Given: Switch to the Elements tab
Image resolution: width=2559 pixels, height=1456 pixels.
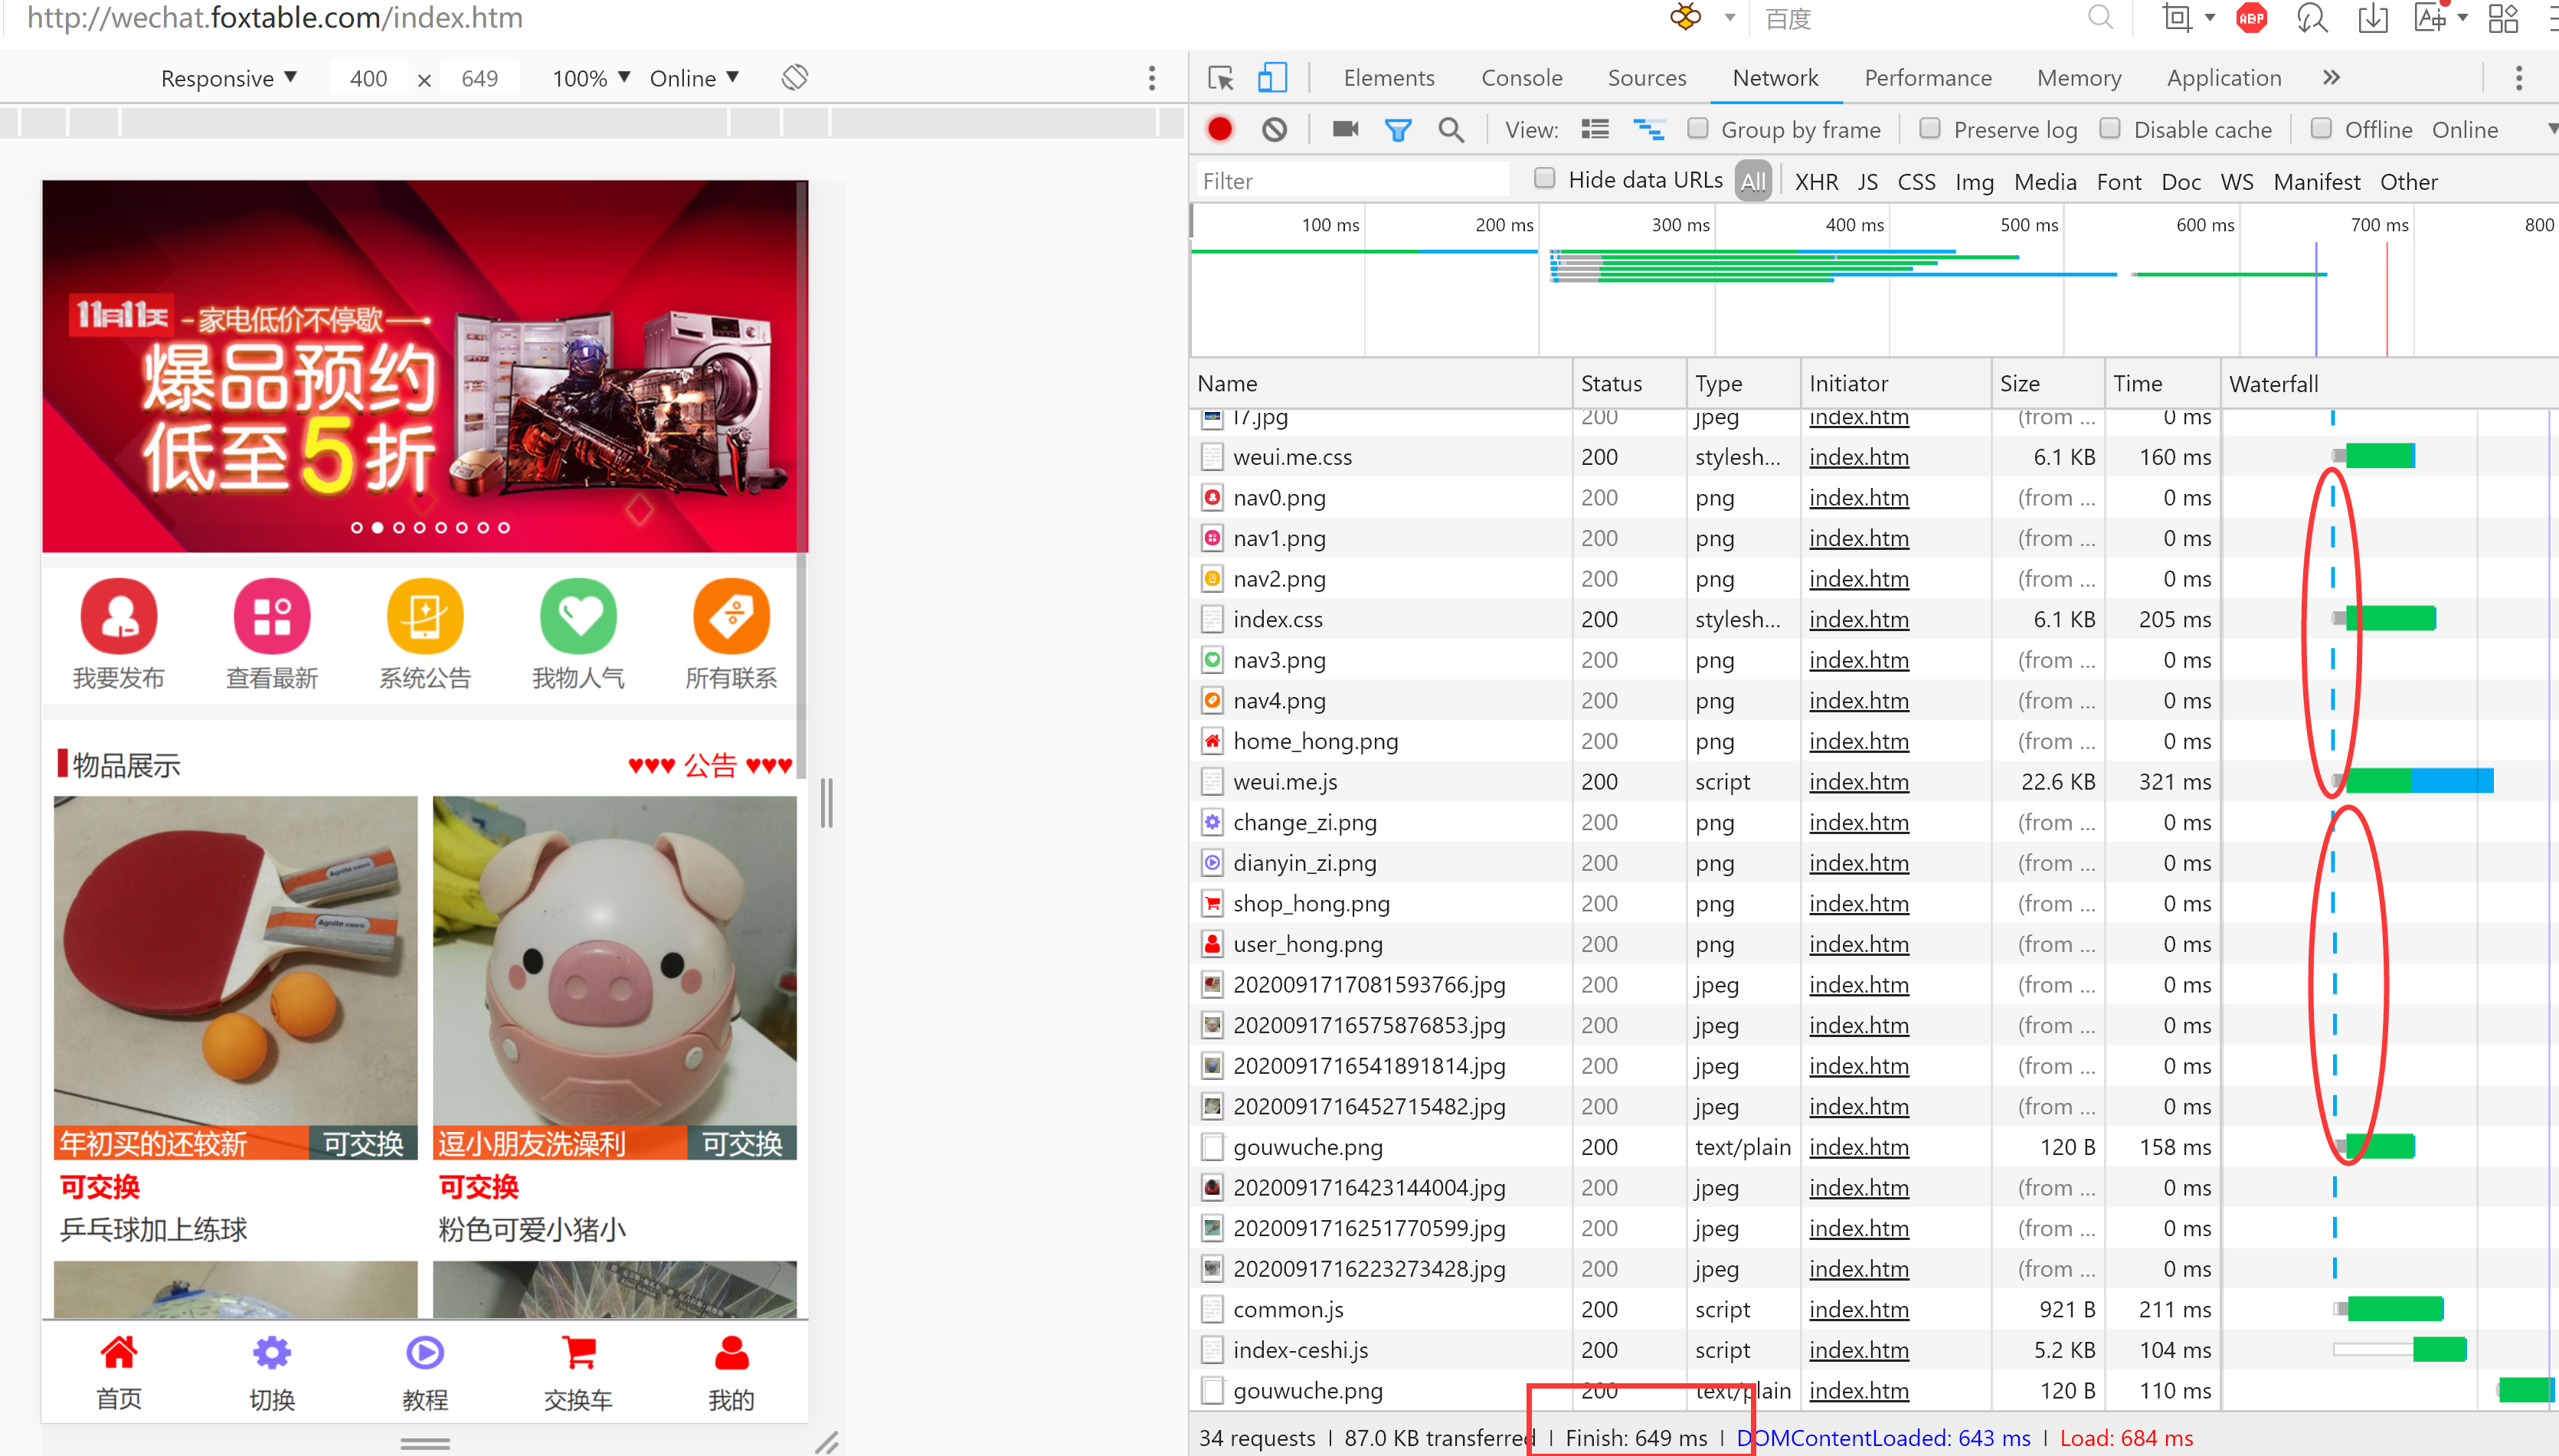Looking at the screenshot, I should point(1388,78).
